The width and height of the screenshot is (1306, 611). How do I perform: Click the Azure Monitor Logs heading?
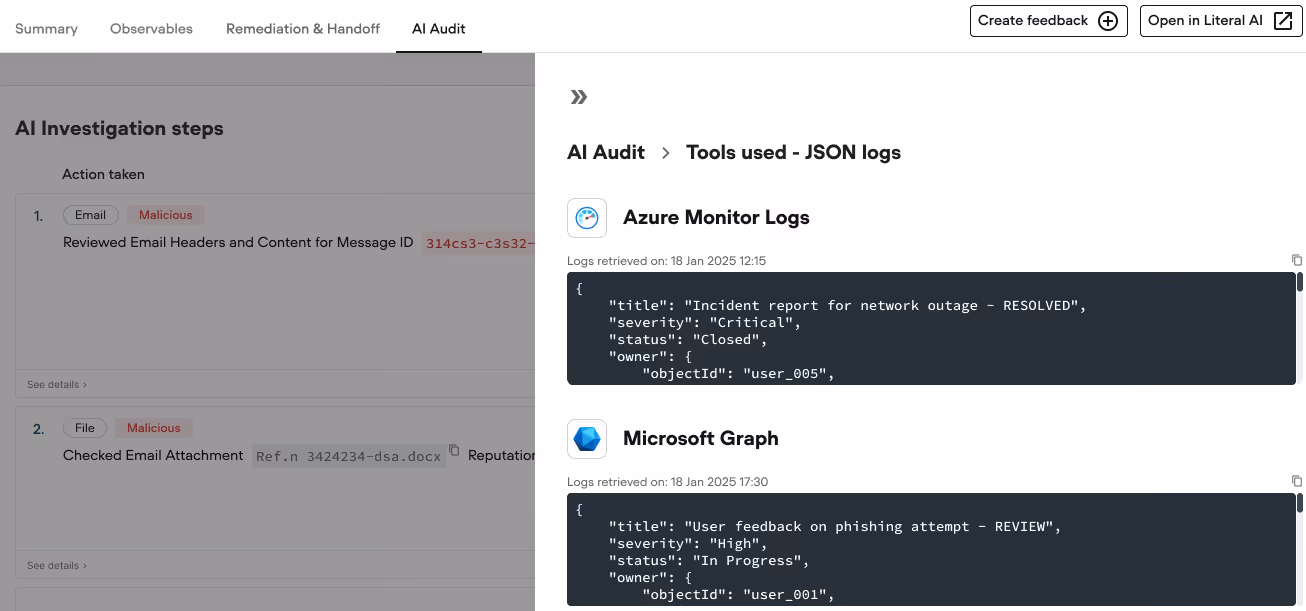pyautogui.click(x=716, y=218)
